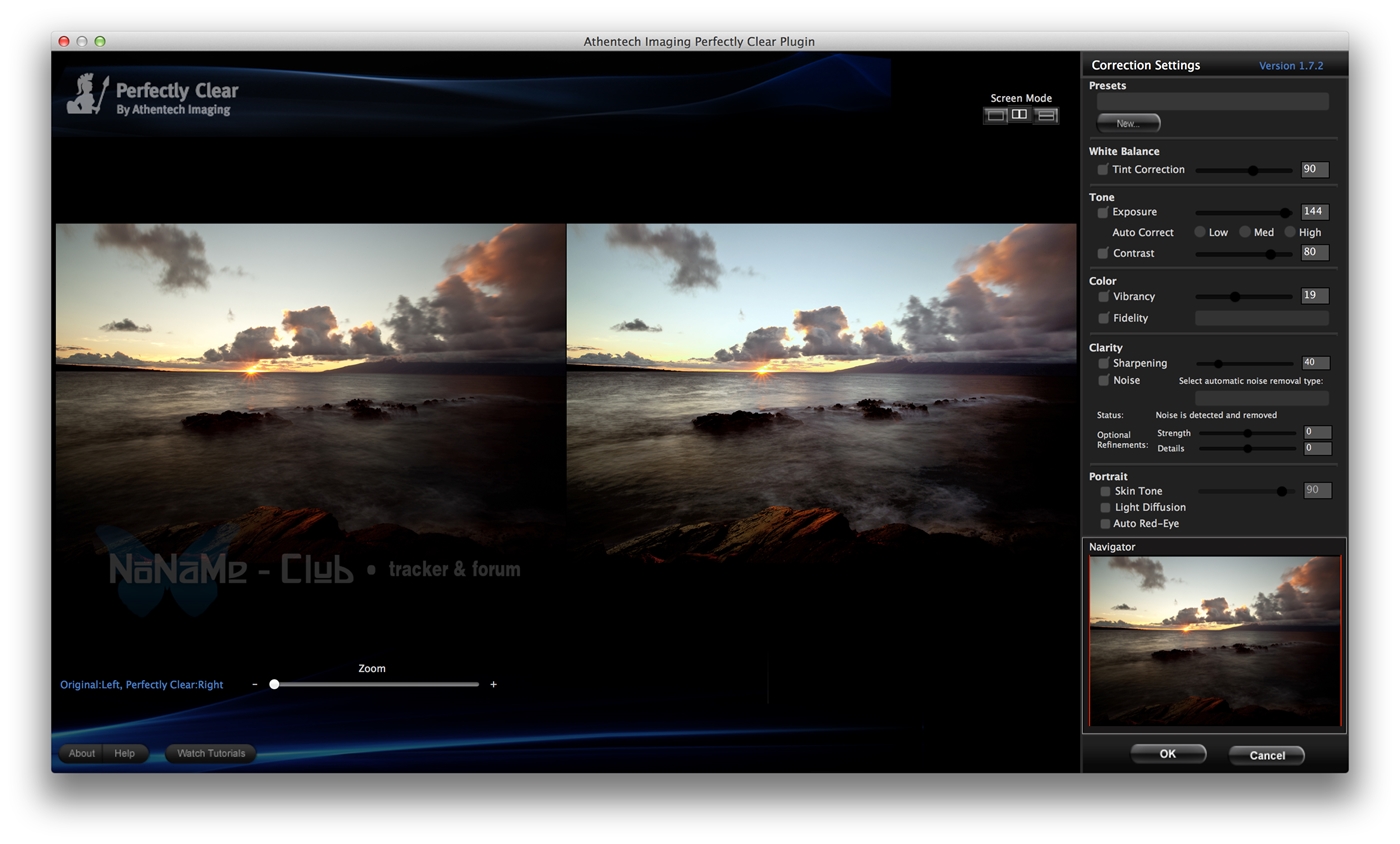The width and height of the screenshot is (1400, 844).
Task: Click the Cancel button
Action: (1266, 755)
